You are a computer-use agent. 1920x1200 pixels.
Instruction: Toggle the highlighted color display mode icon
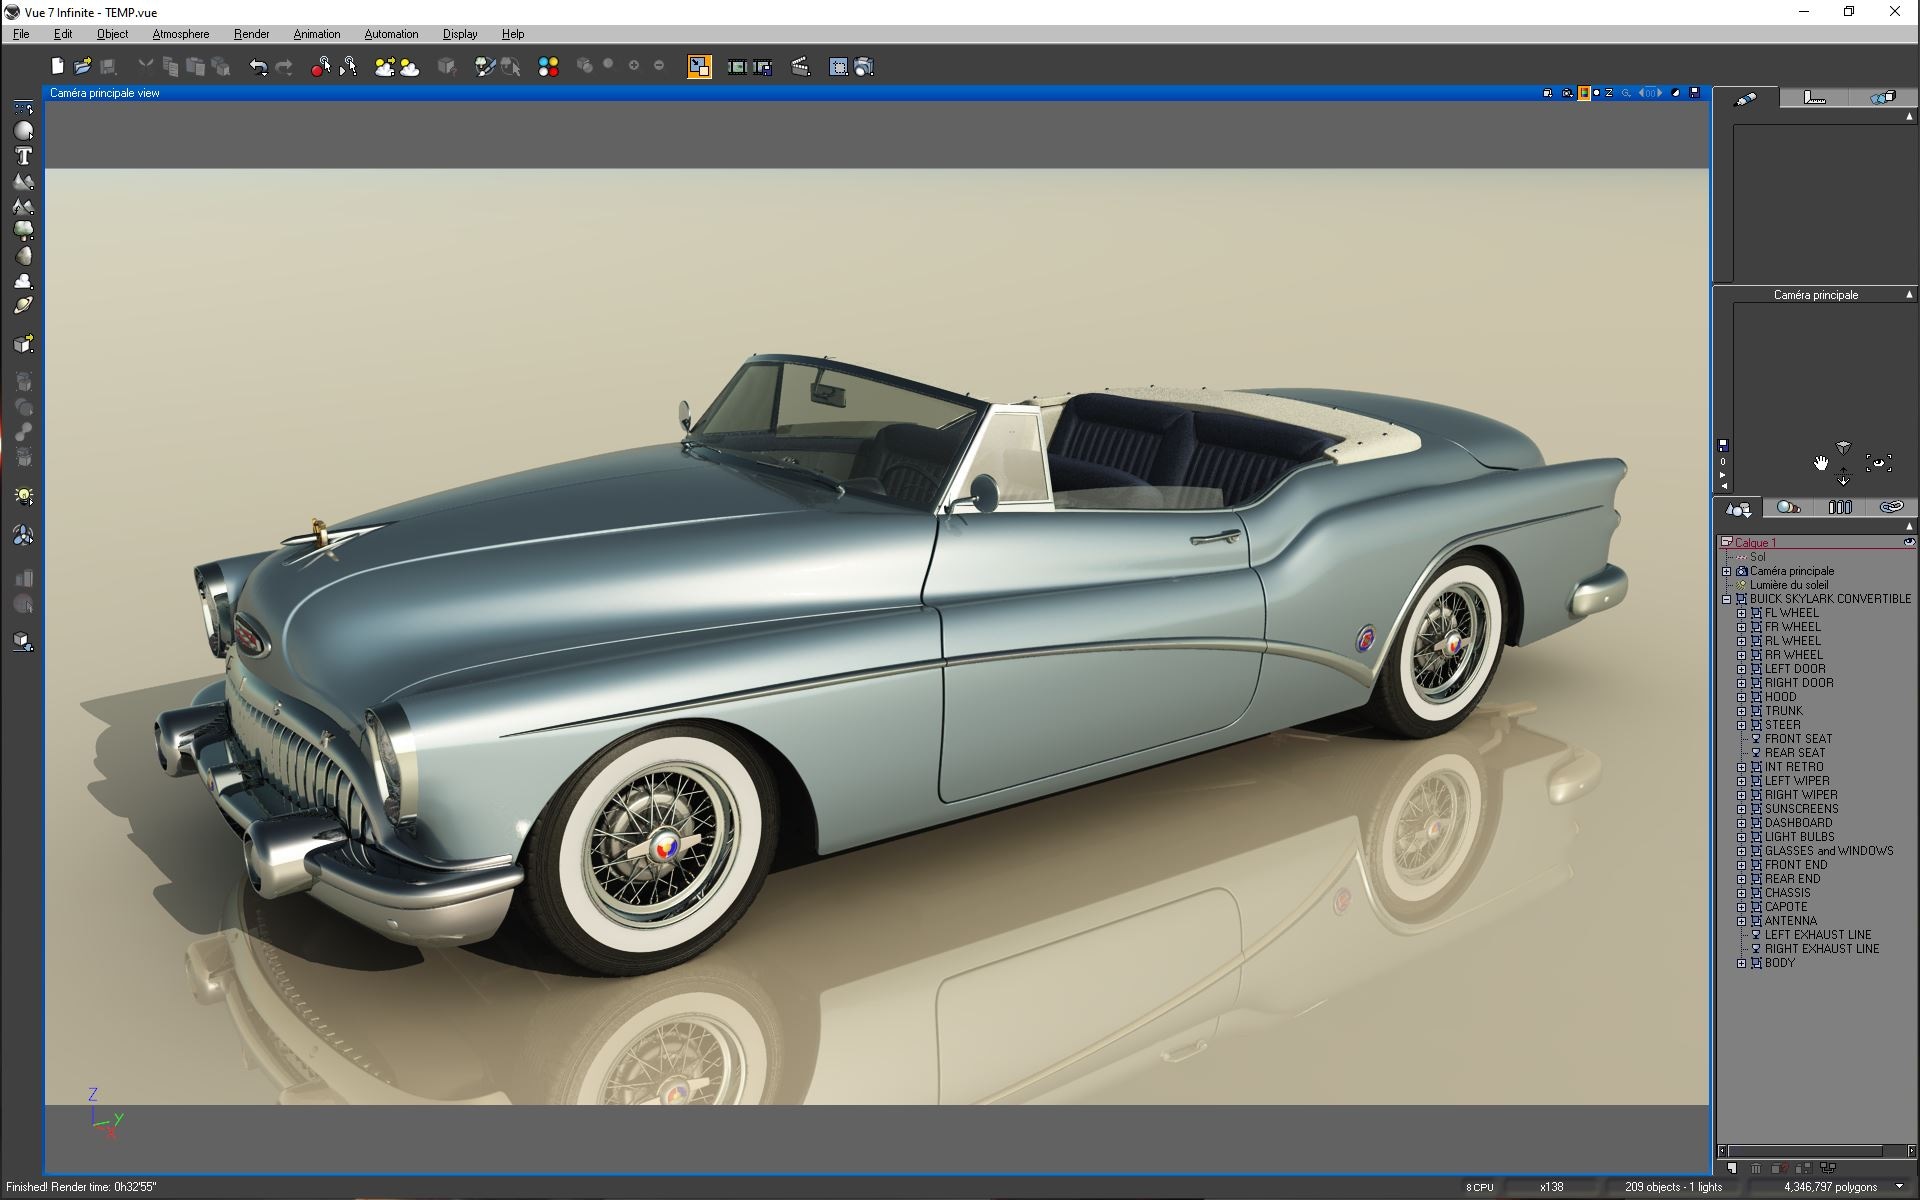[1584, 92]
